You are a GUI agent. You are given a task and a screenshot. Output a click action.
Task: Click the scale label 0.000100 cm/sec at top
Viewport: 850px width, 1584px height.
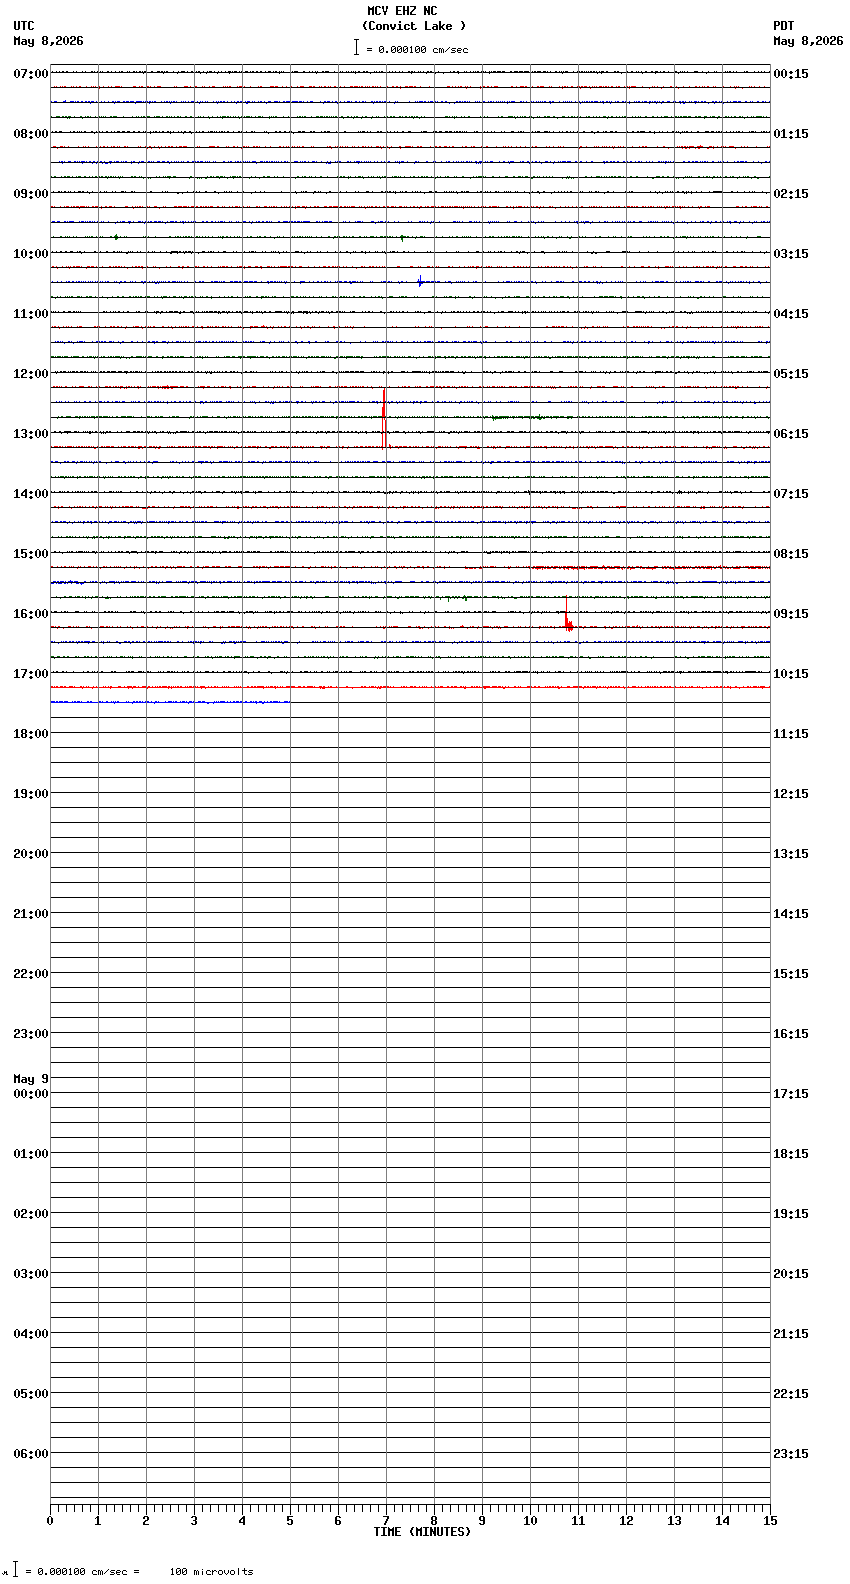pos(423,49)
